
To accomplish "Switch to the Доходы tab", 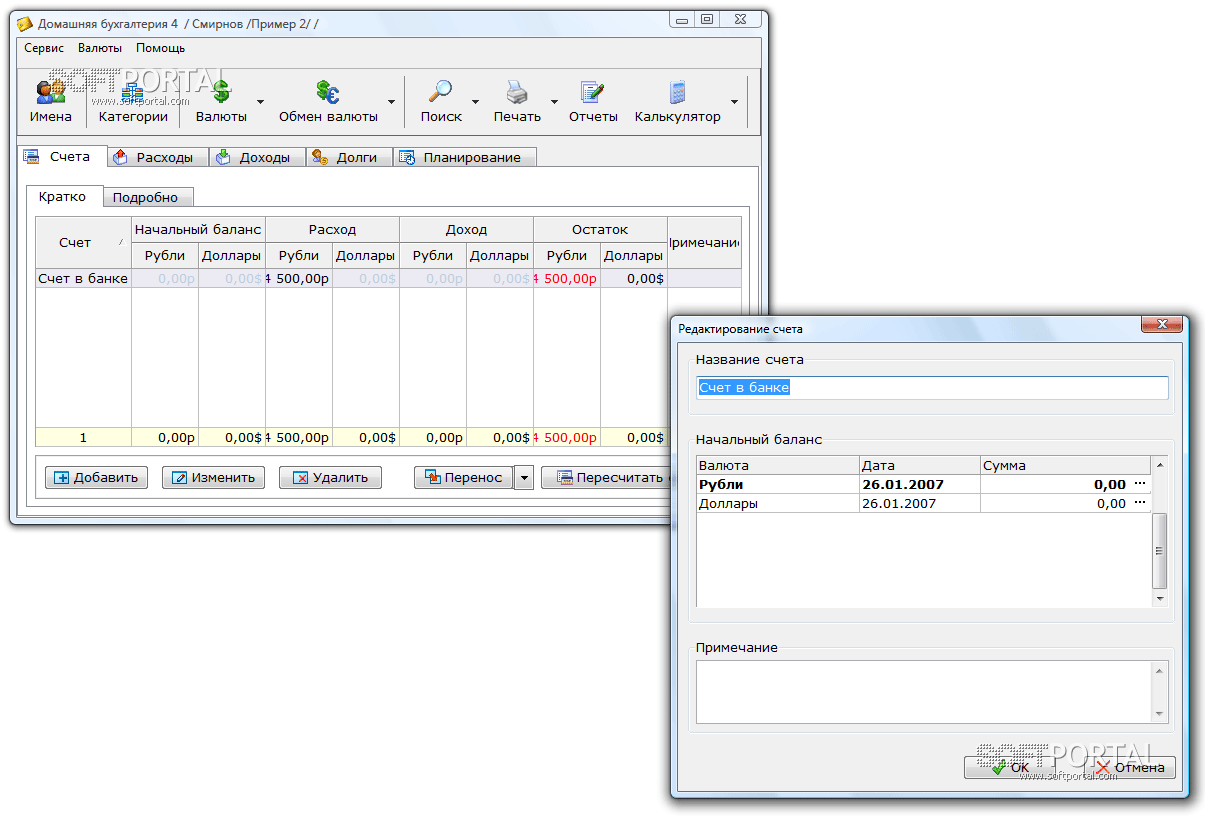I will (257, 157).
